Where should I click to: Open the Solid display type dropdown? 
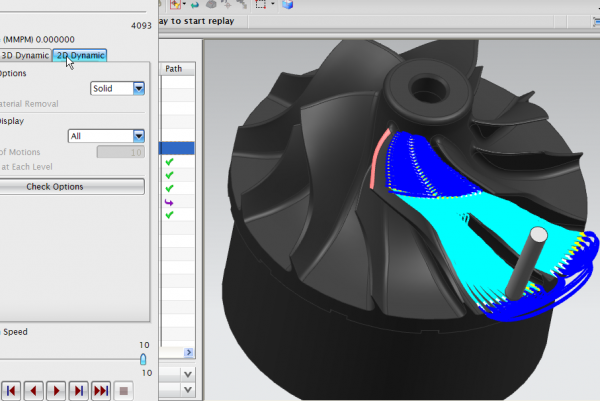117,88
